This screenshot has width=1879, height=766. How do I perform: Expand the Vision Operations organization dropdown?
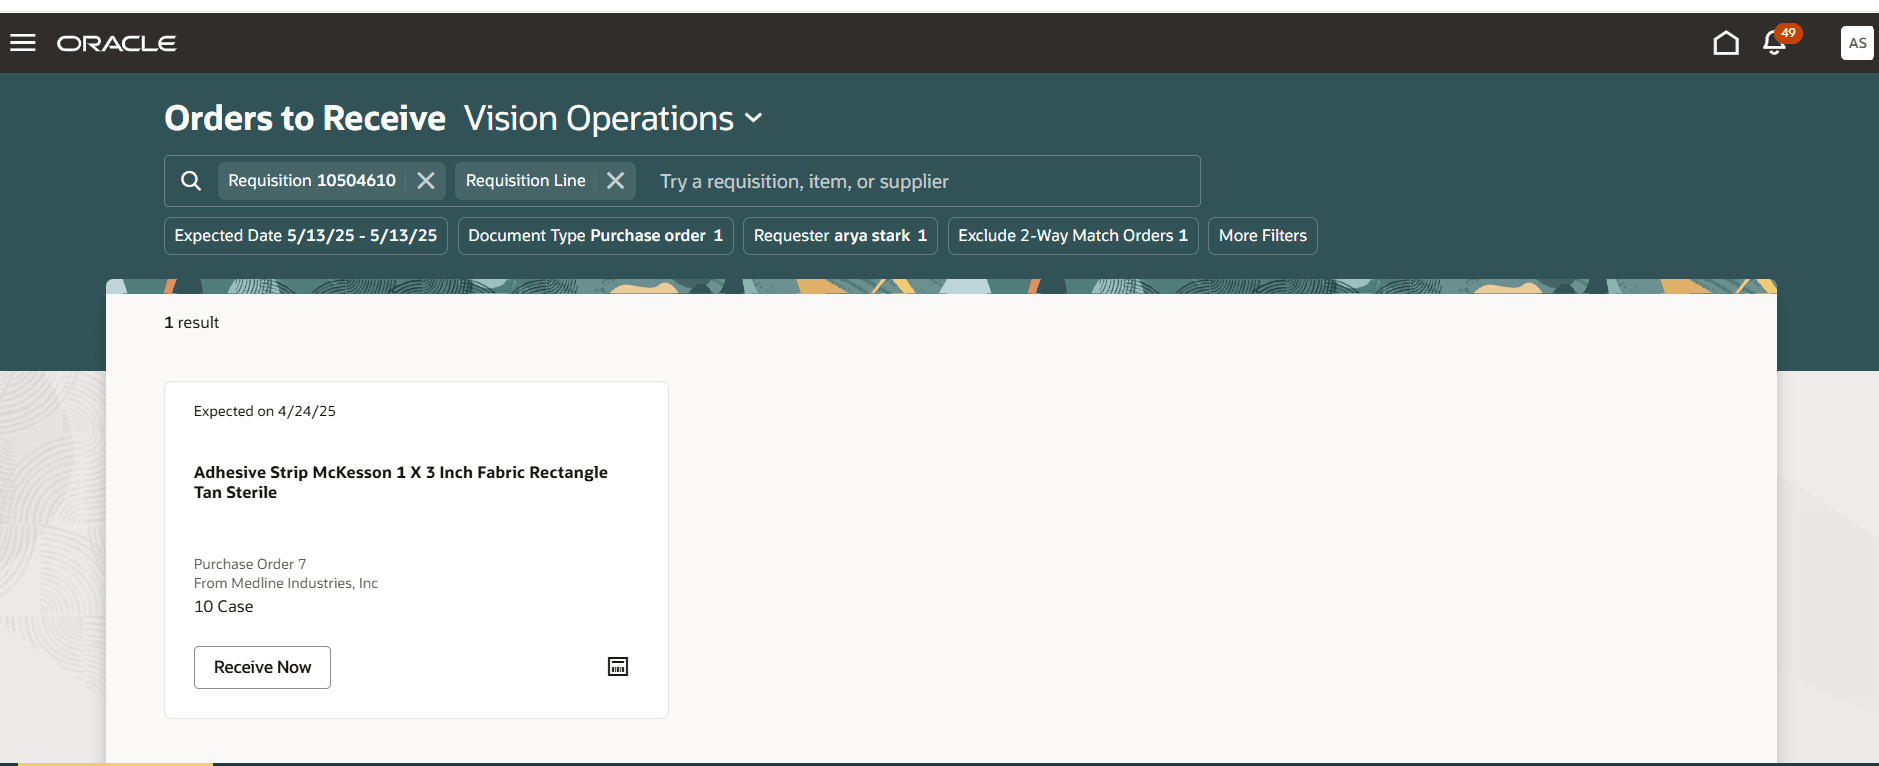[754, 118]
